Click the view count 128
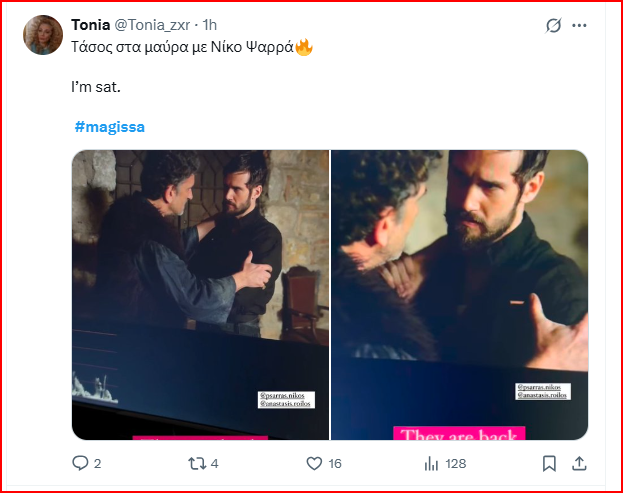Image resolution: width=623 pixels, height=493 pixels. point(456,463)
